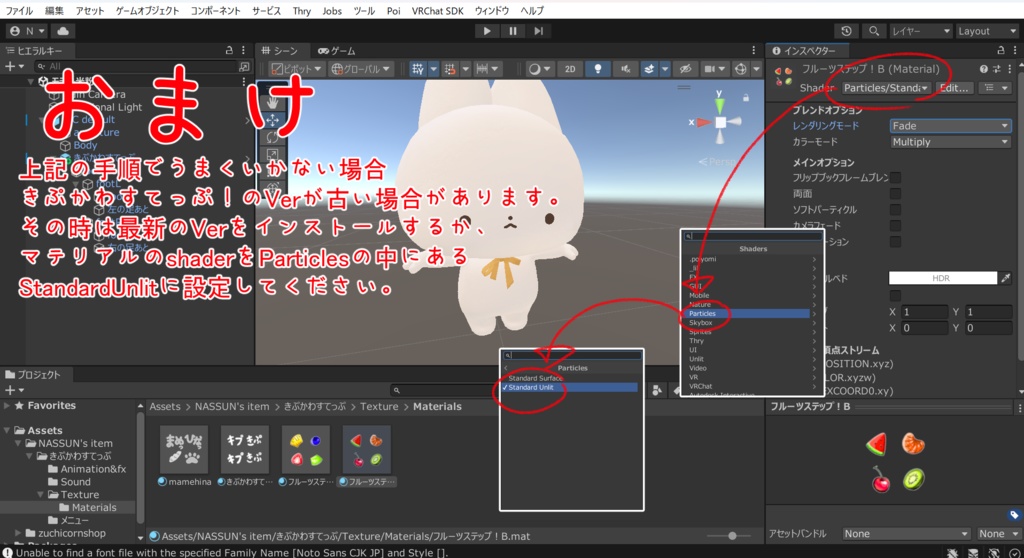Toggle grid snapping icon with magnet

pyautogui.click(x=450, y=69)
